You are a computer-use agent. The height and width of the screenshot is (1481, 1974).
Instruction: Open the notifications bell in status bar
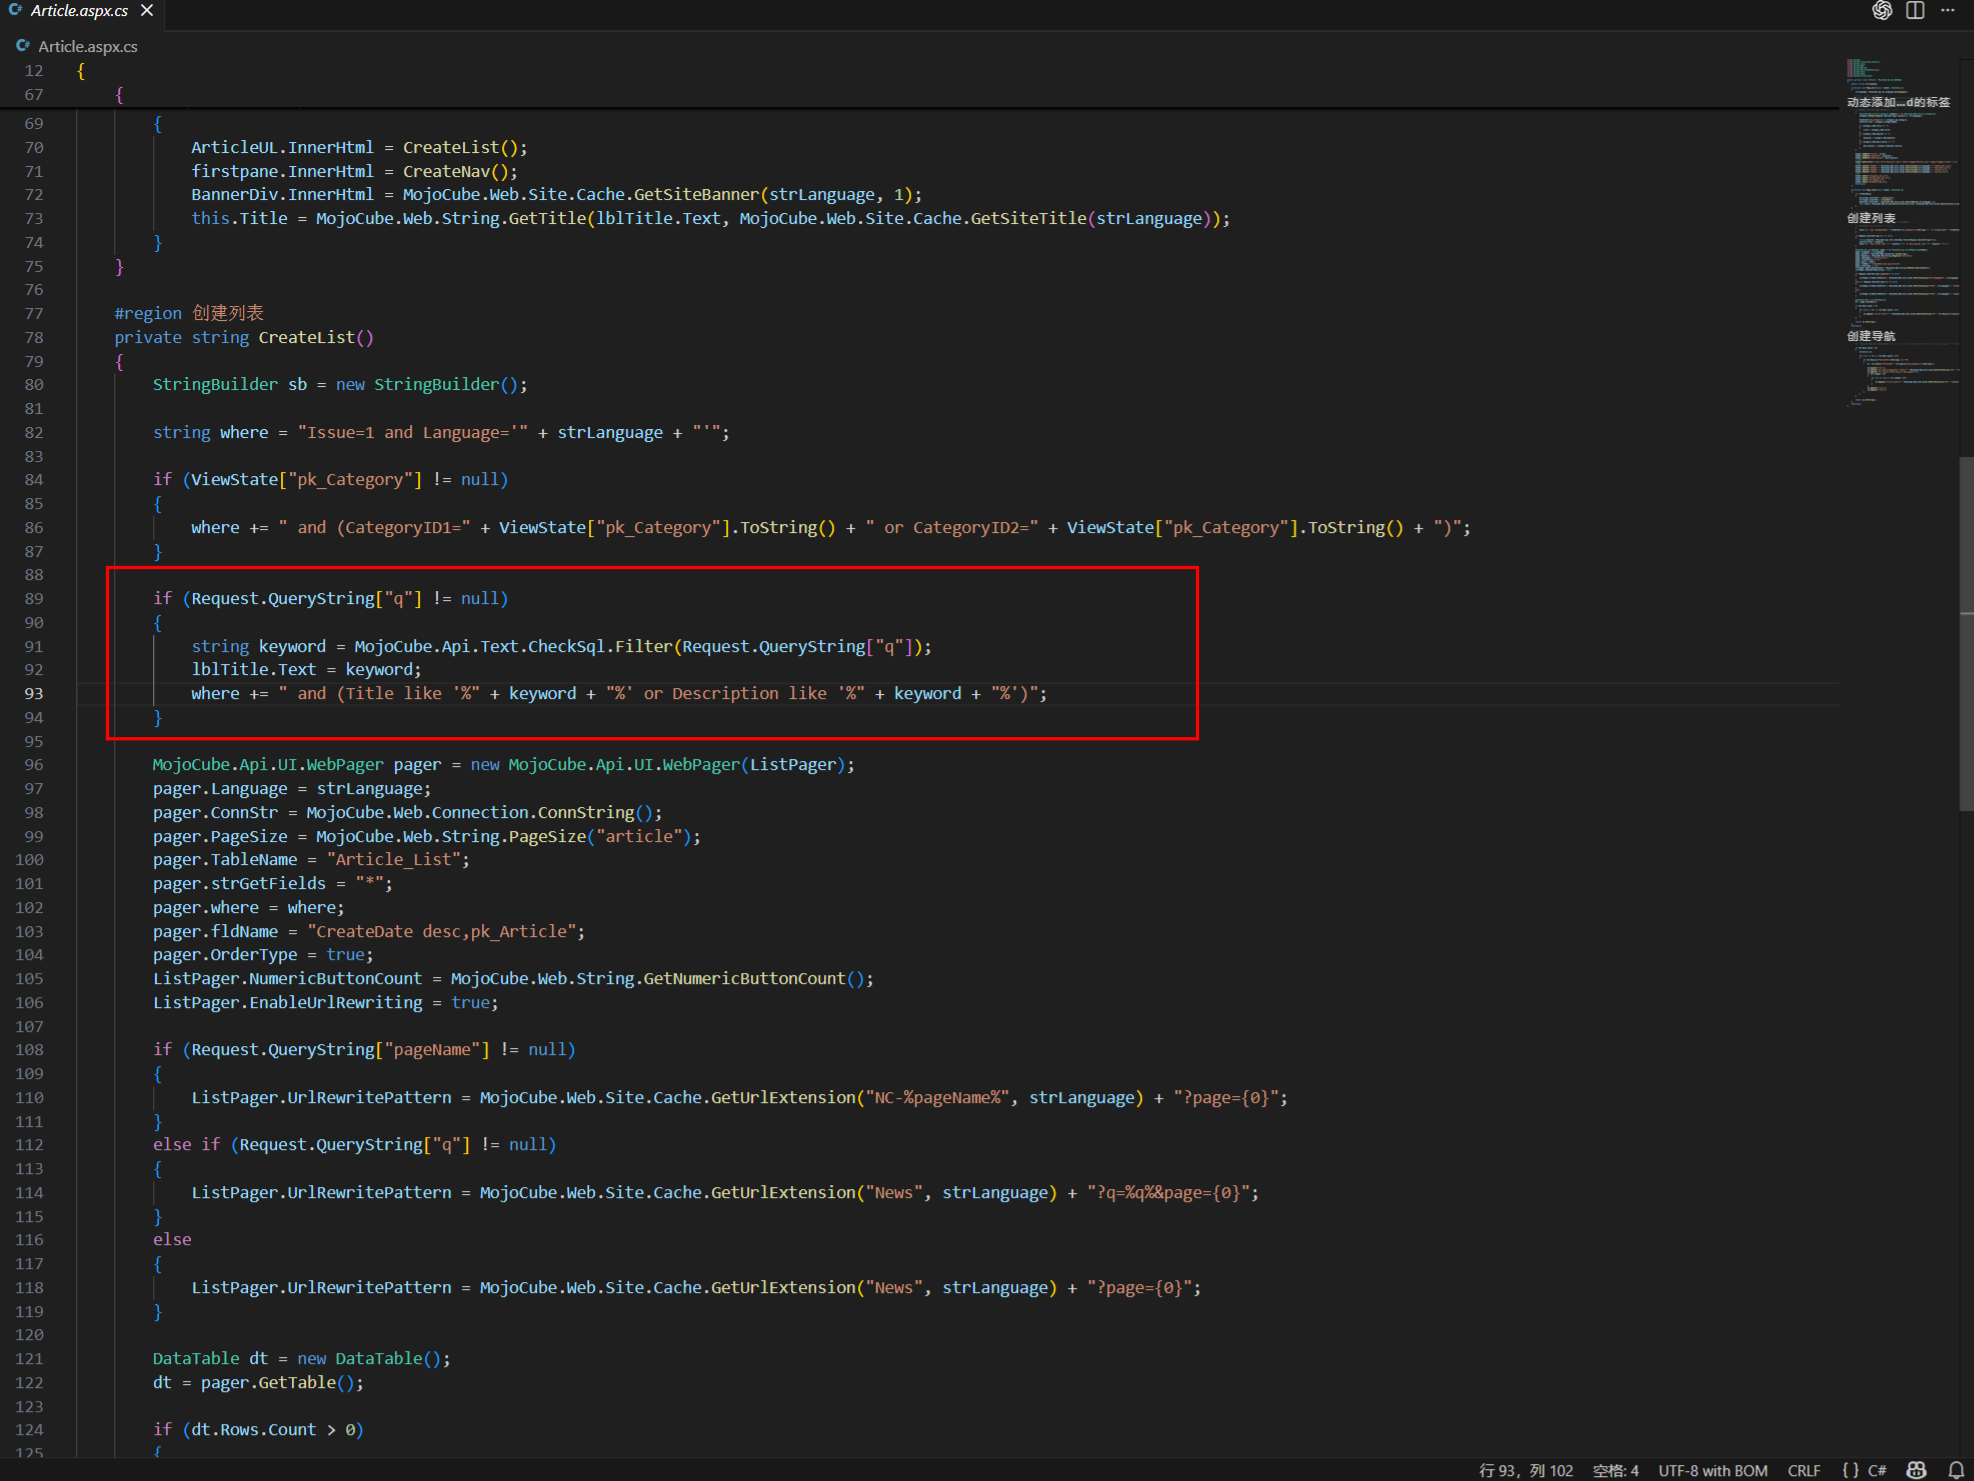(x=1956, y=1470)
